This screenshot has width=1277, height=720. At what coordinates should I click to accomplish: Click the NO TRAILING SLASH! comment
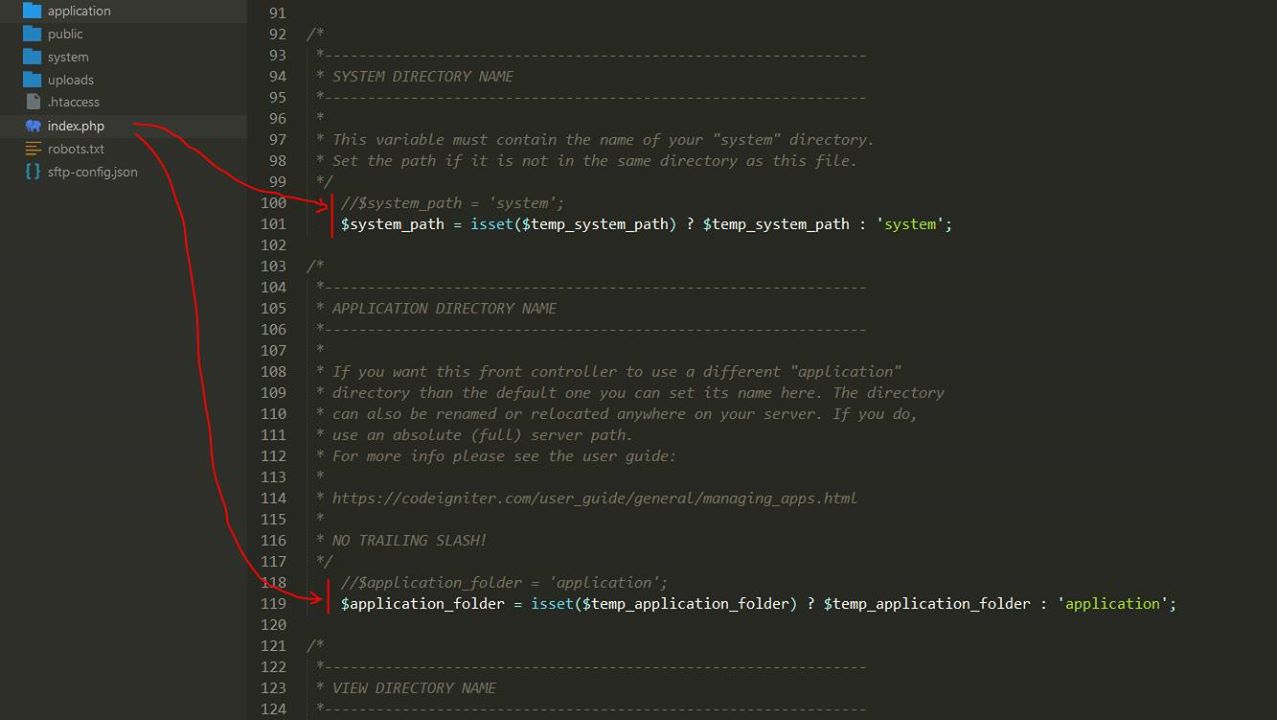[409, 540]
